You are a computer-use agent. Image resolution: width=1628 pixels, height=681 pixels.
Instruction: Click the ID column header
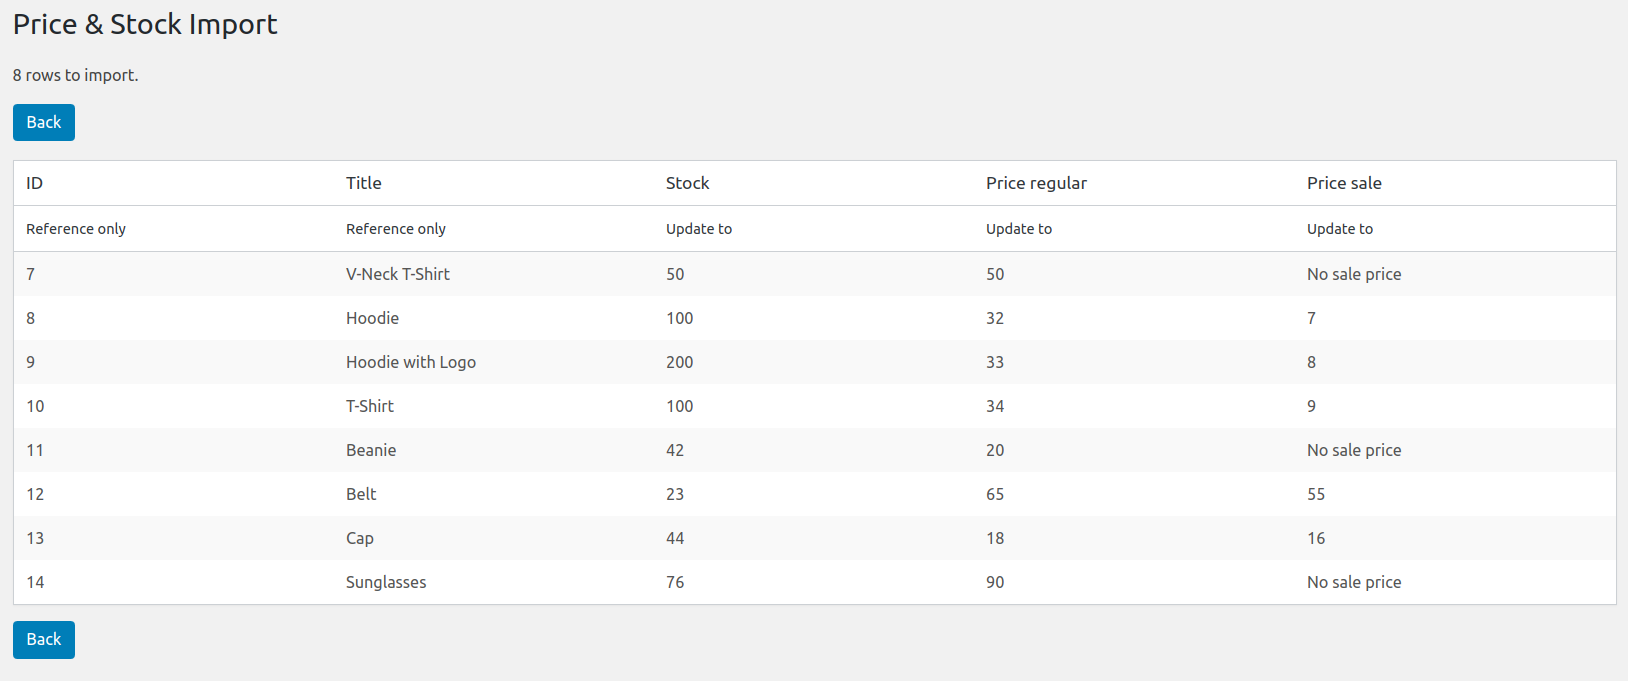click(x=35, y=183)
